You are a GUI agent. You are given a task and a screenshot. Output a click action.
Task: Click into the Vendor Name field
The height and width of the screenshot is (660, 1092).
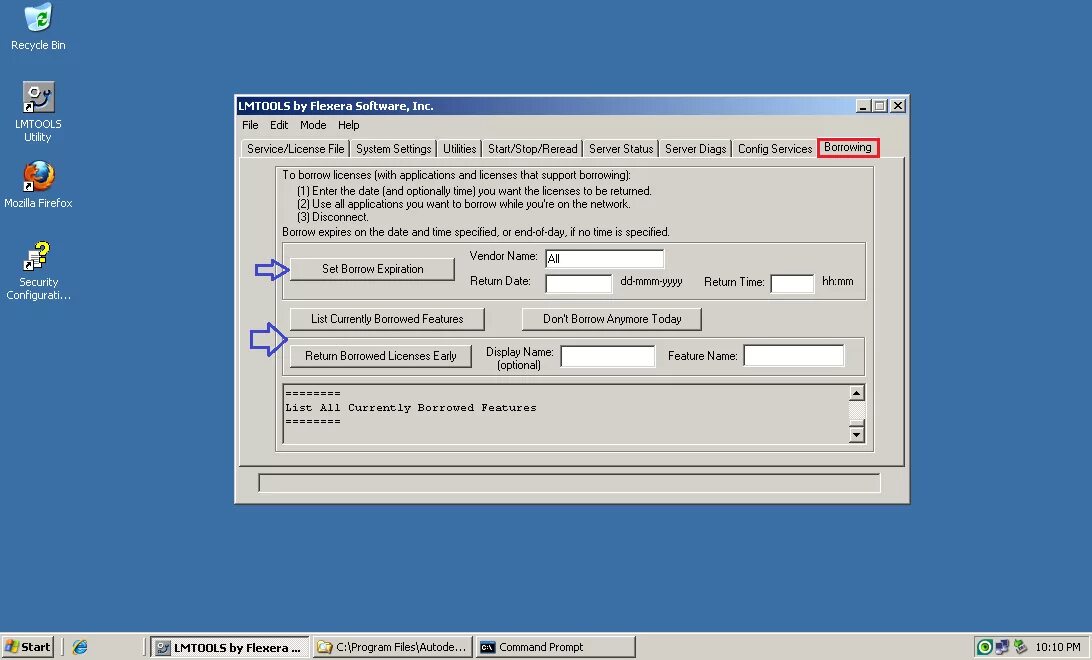(x=604, y=258)
